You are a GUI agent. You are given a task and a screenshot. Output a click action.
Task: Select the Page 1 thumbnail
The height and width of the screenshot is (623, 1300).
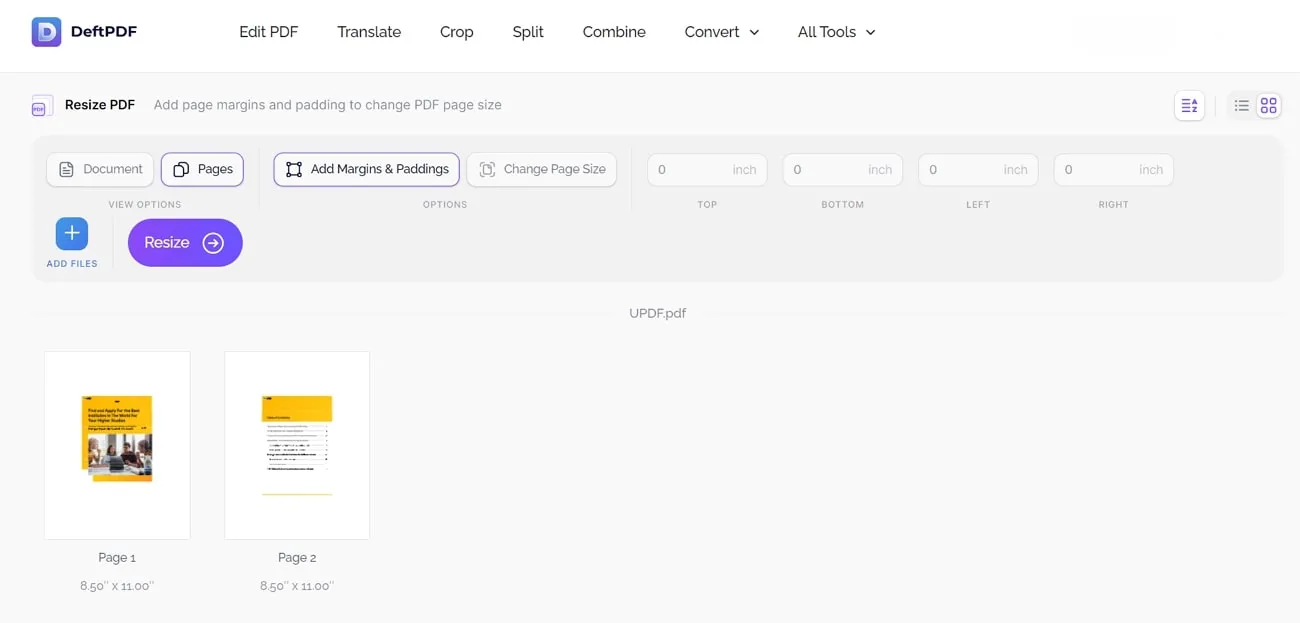tap(117, 445)
